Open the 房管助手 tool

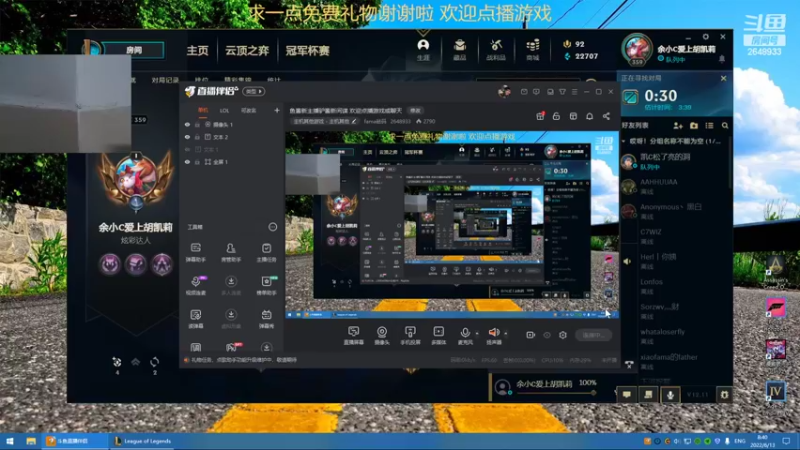tap(231, 252)
